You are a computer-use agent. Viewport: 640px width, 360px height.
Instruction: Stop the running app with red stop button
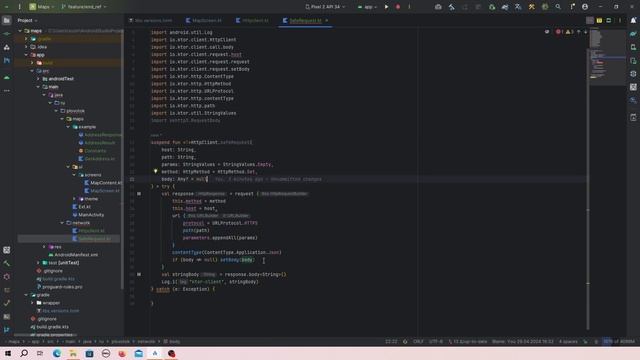click(x=398, y=7)
